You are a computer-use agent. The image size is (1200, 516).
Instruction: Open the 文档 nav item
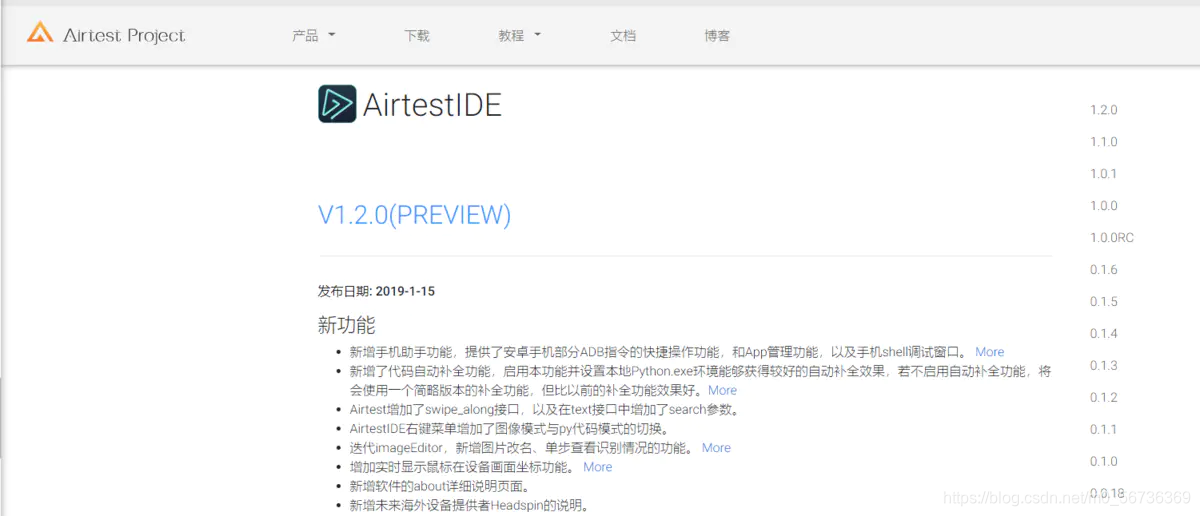623,35
